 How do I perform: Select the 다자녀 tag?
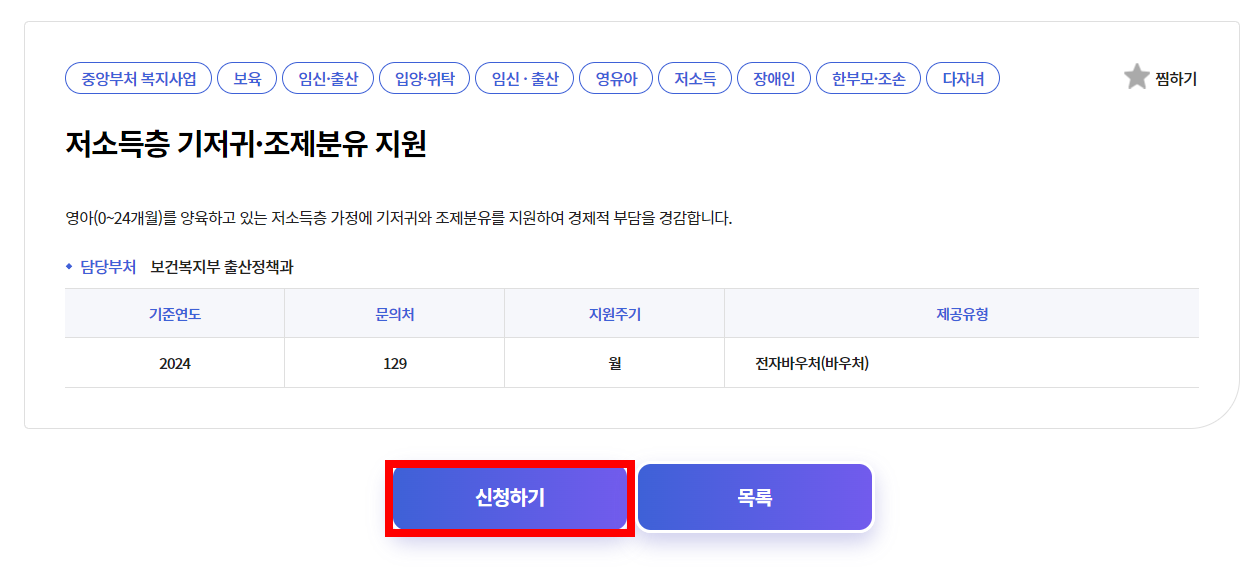(963, 79)
